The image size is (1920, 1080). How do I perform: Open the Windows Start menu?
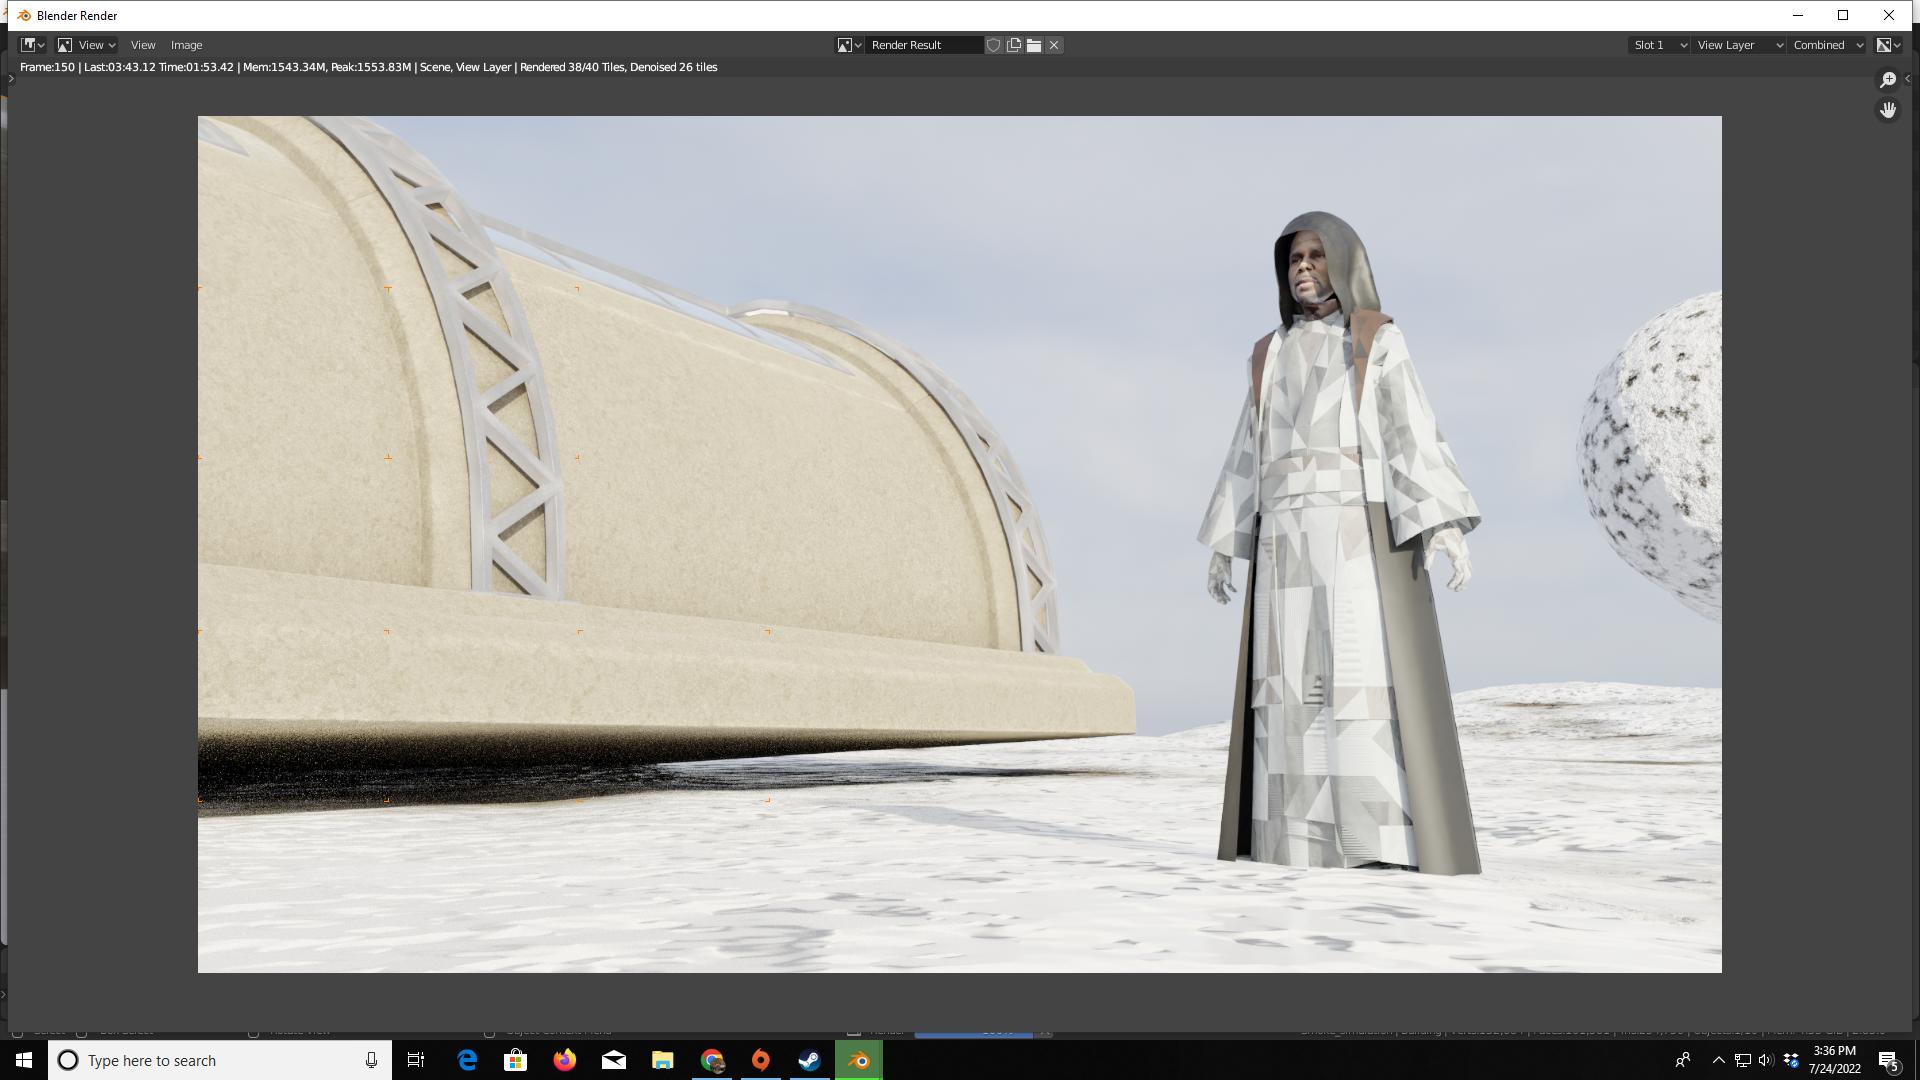[x=24, y=1060]
